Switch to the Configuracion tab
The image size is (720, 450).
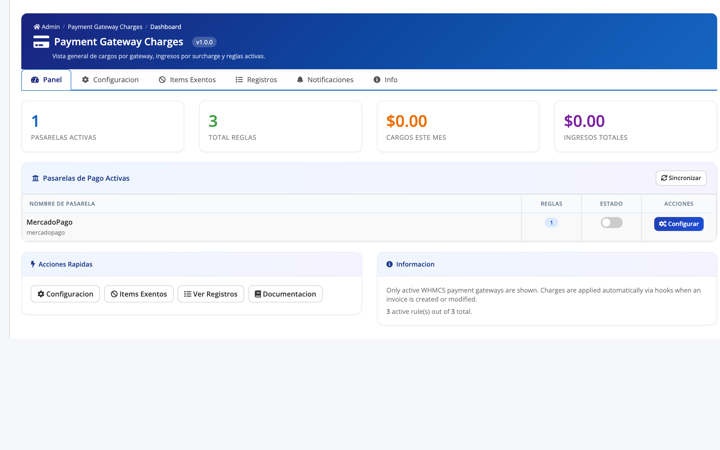coord(110,80)
